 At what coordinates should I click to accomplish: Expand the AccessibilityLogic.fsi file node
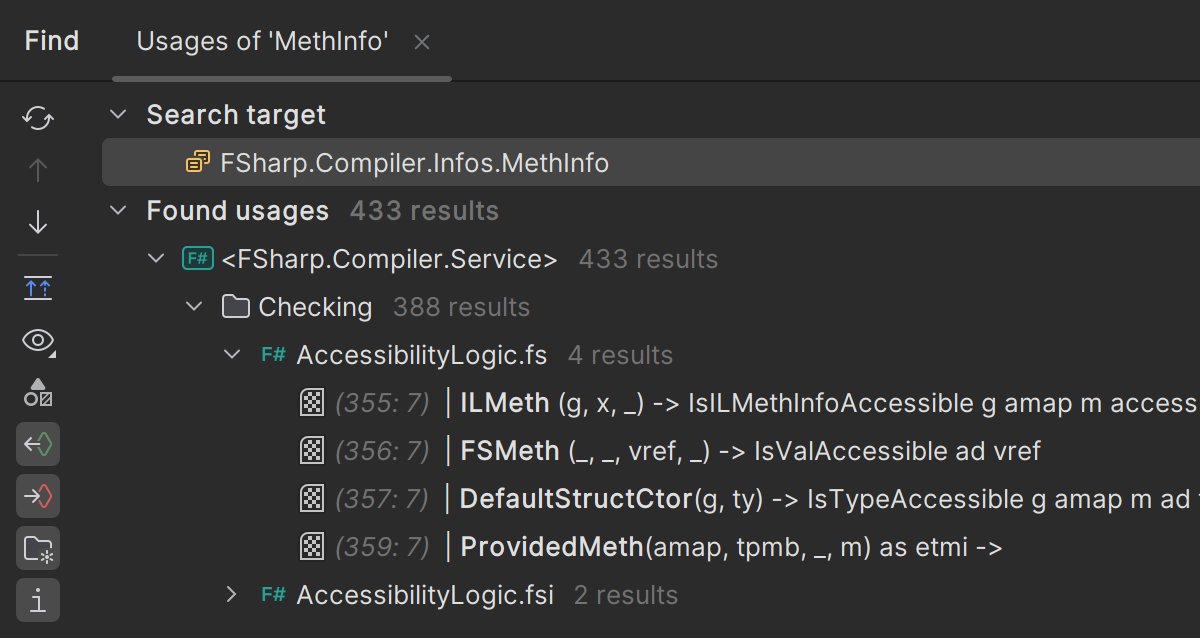232,595
